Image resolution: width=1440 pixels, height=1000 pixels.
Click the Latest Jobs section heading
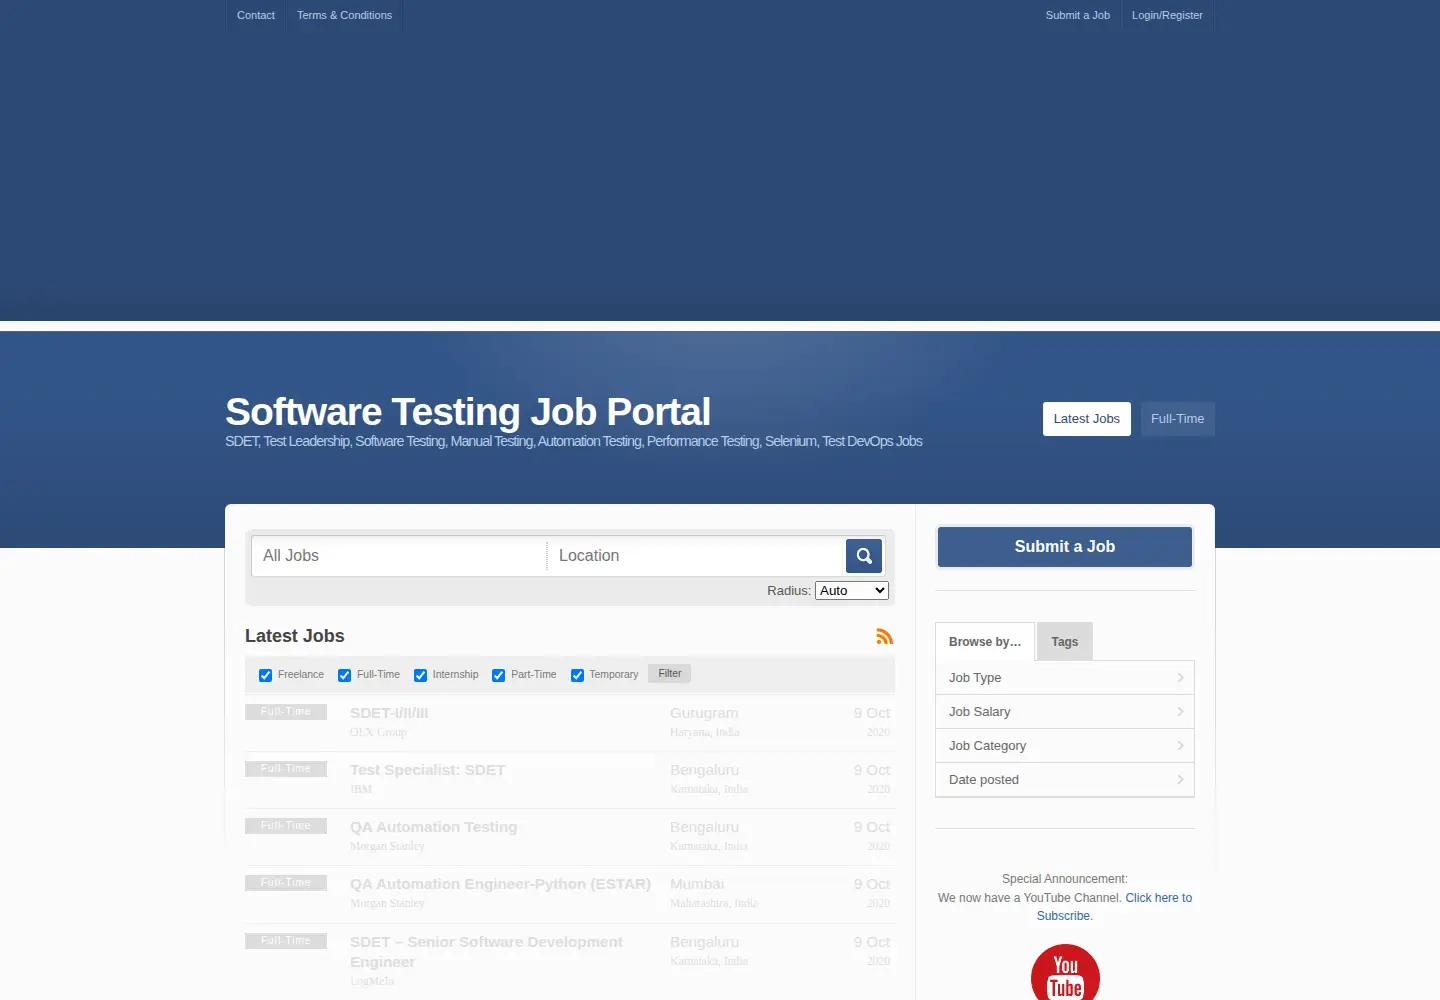pos(295,636)
